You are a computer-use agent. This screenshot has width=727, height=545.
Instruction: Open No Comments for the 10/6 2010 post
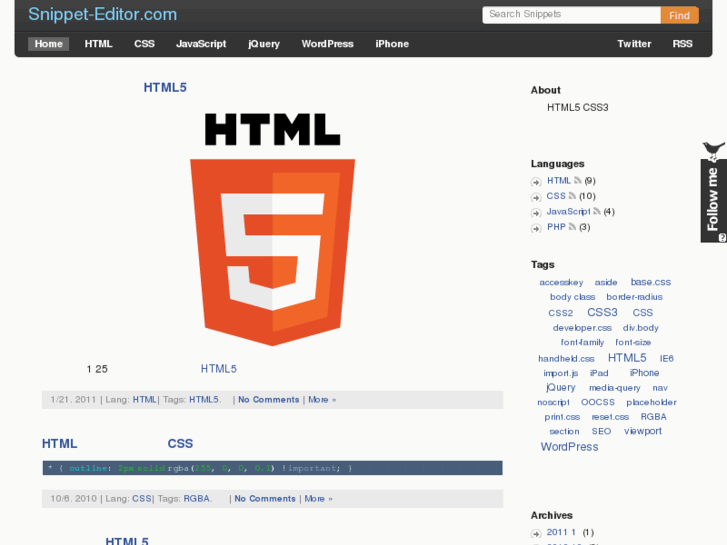[265, 499]
